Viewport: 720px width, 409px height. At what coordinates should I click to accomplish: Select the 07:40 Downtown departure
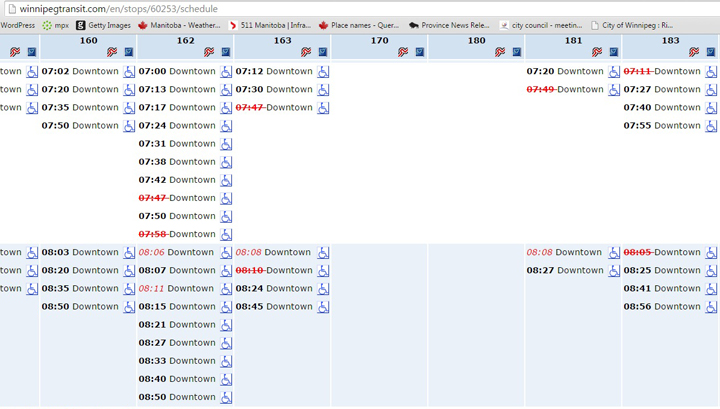click(662, 107)
